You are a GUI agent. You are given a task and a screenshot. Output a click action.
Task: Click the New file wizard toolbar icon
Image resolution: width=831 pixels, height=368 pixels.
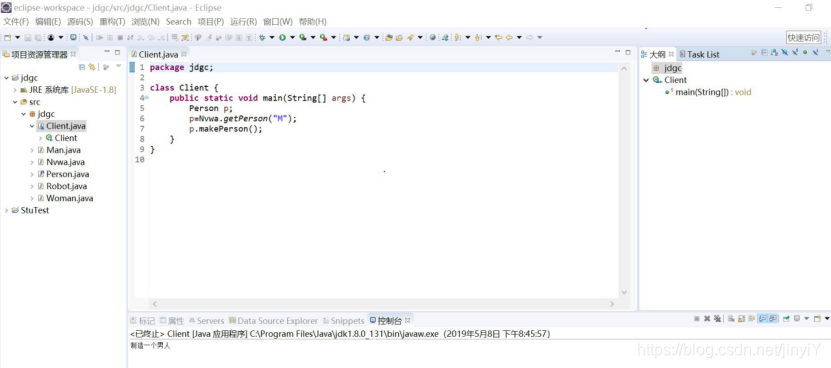pyautogui.click(x=7, y=38)
